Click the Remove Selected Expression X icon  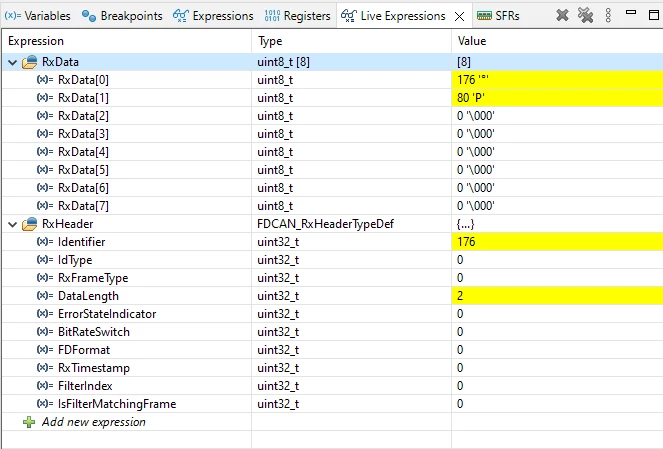click(562, 16)
